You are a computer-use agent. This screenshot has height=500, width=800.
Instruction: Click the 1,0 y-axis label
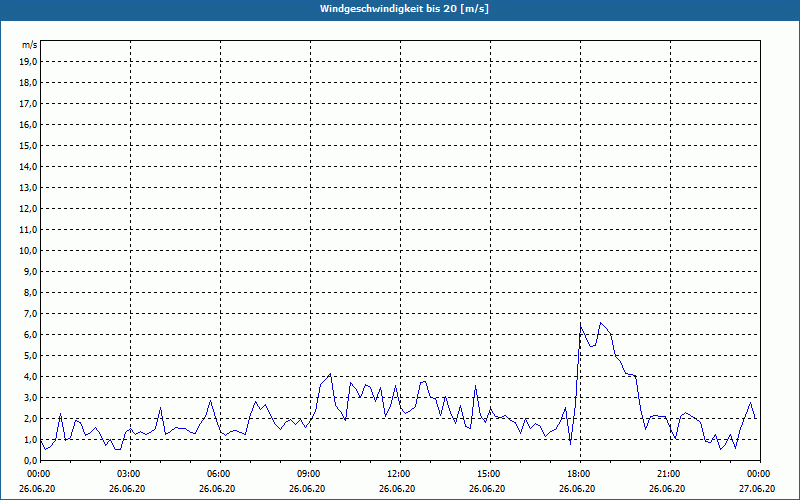(30, 439)
